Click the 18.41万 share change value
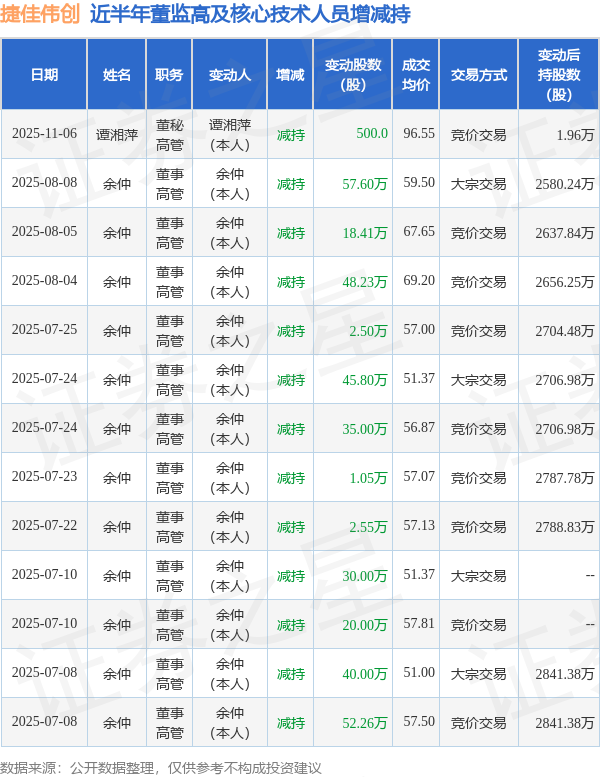Viewport: 600px width, 777px height. tap(365, 233)
